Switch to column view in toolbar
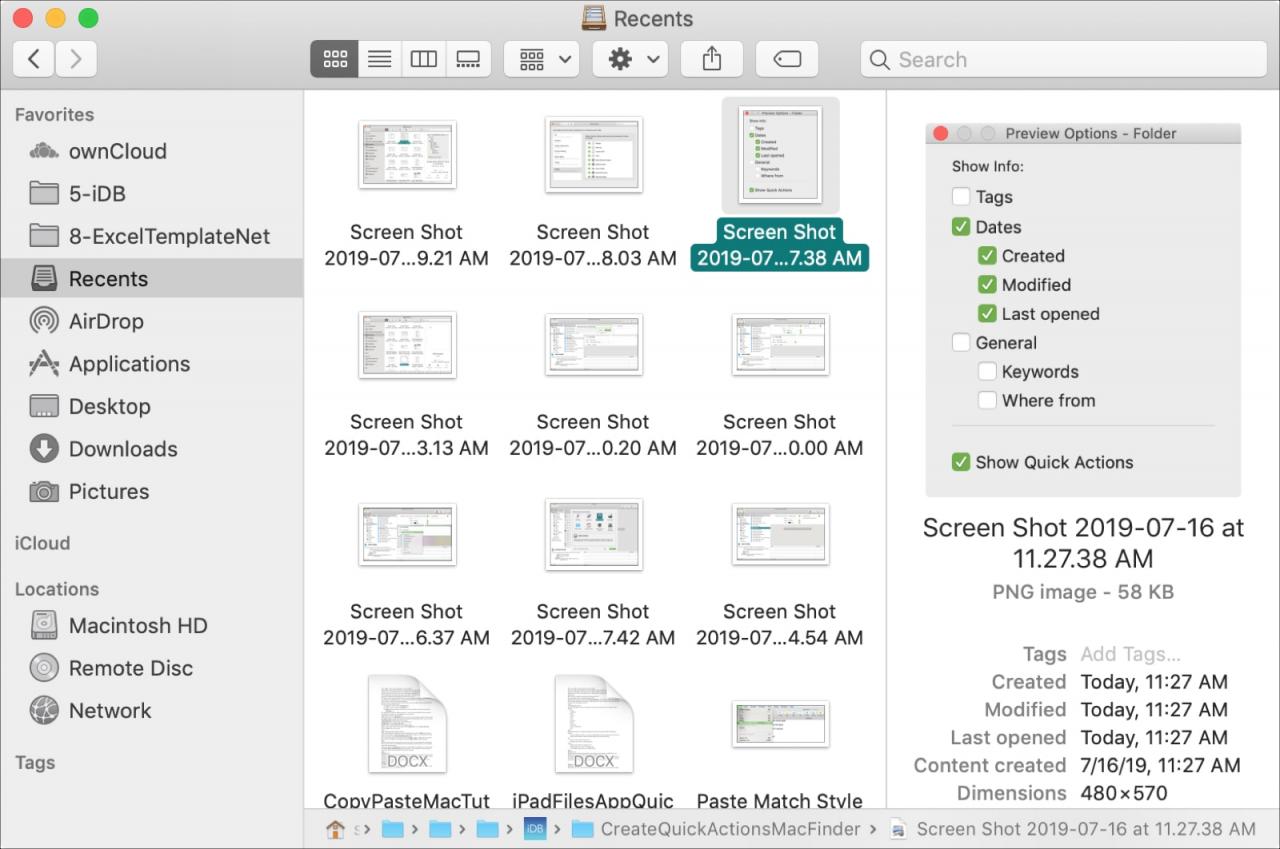1280x849 pixels. [x=424, y=59]
